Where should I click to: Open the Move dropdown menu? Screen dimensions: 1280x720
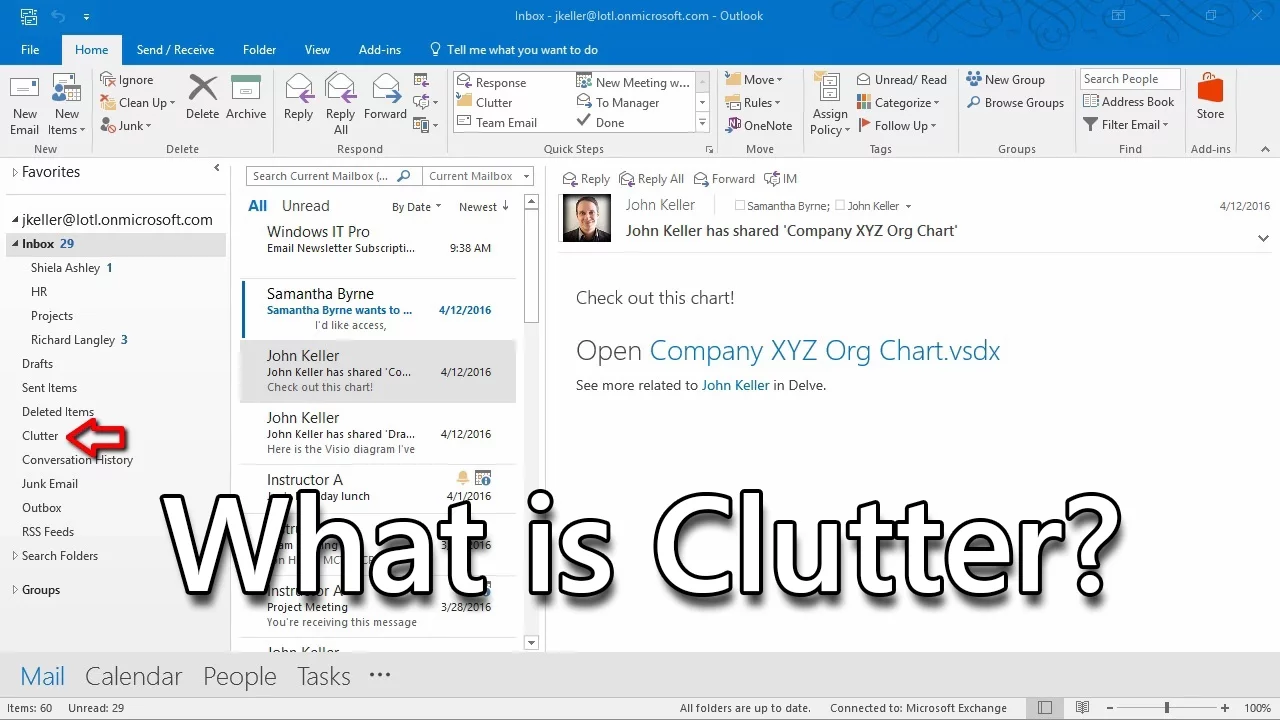tap(757, 79)
